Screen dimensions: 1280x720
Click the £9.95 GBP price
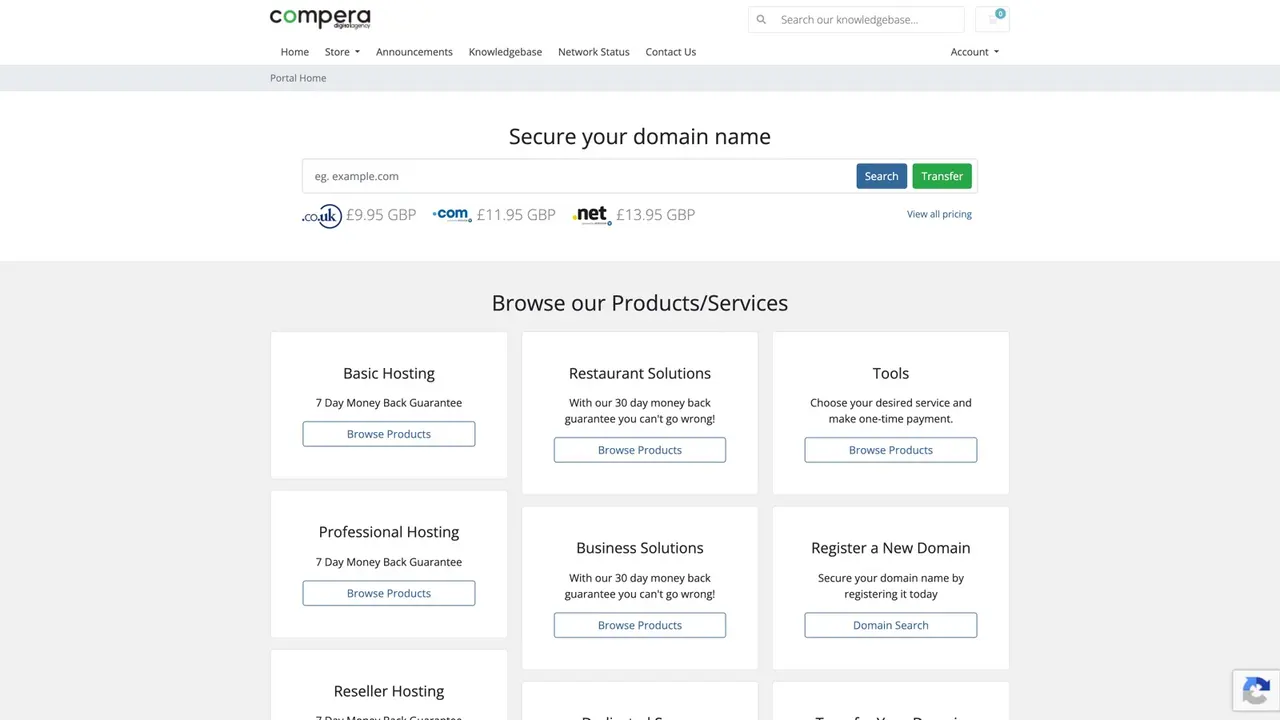tap(381, 215)
